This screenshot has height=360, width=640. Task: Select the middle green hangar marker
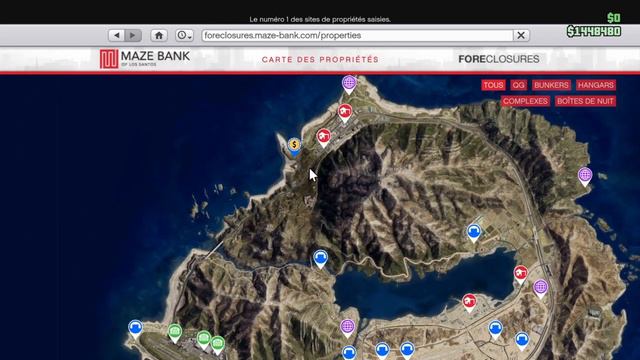(x=204, y=340)
